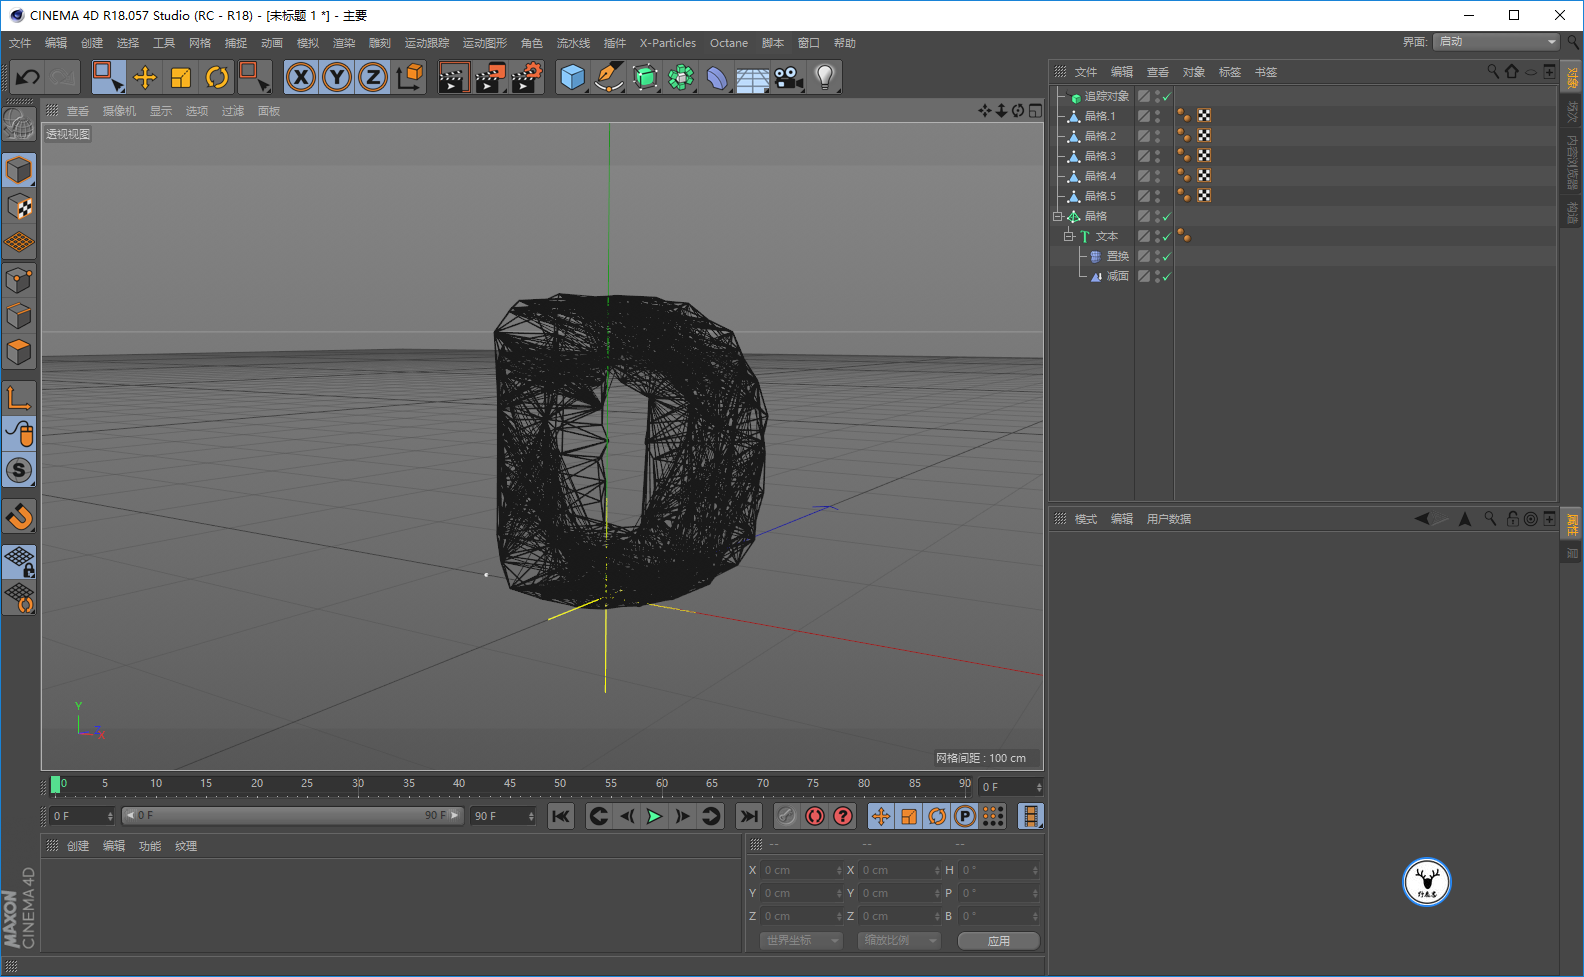Open the 世界坐标 coordinate dropdown

[x=802, y=941]
